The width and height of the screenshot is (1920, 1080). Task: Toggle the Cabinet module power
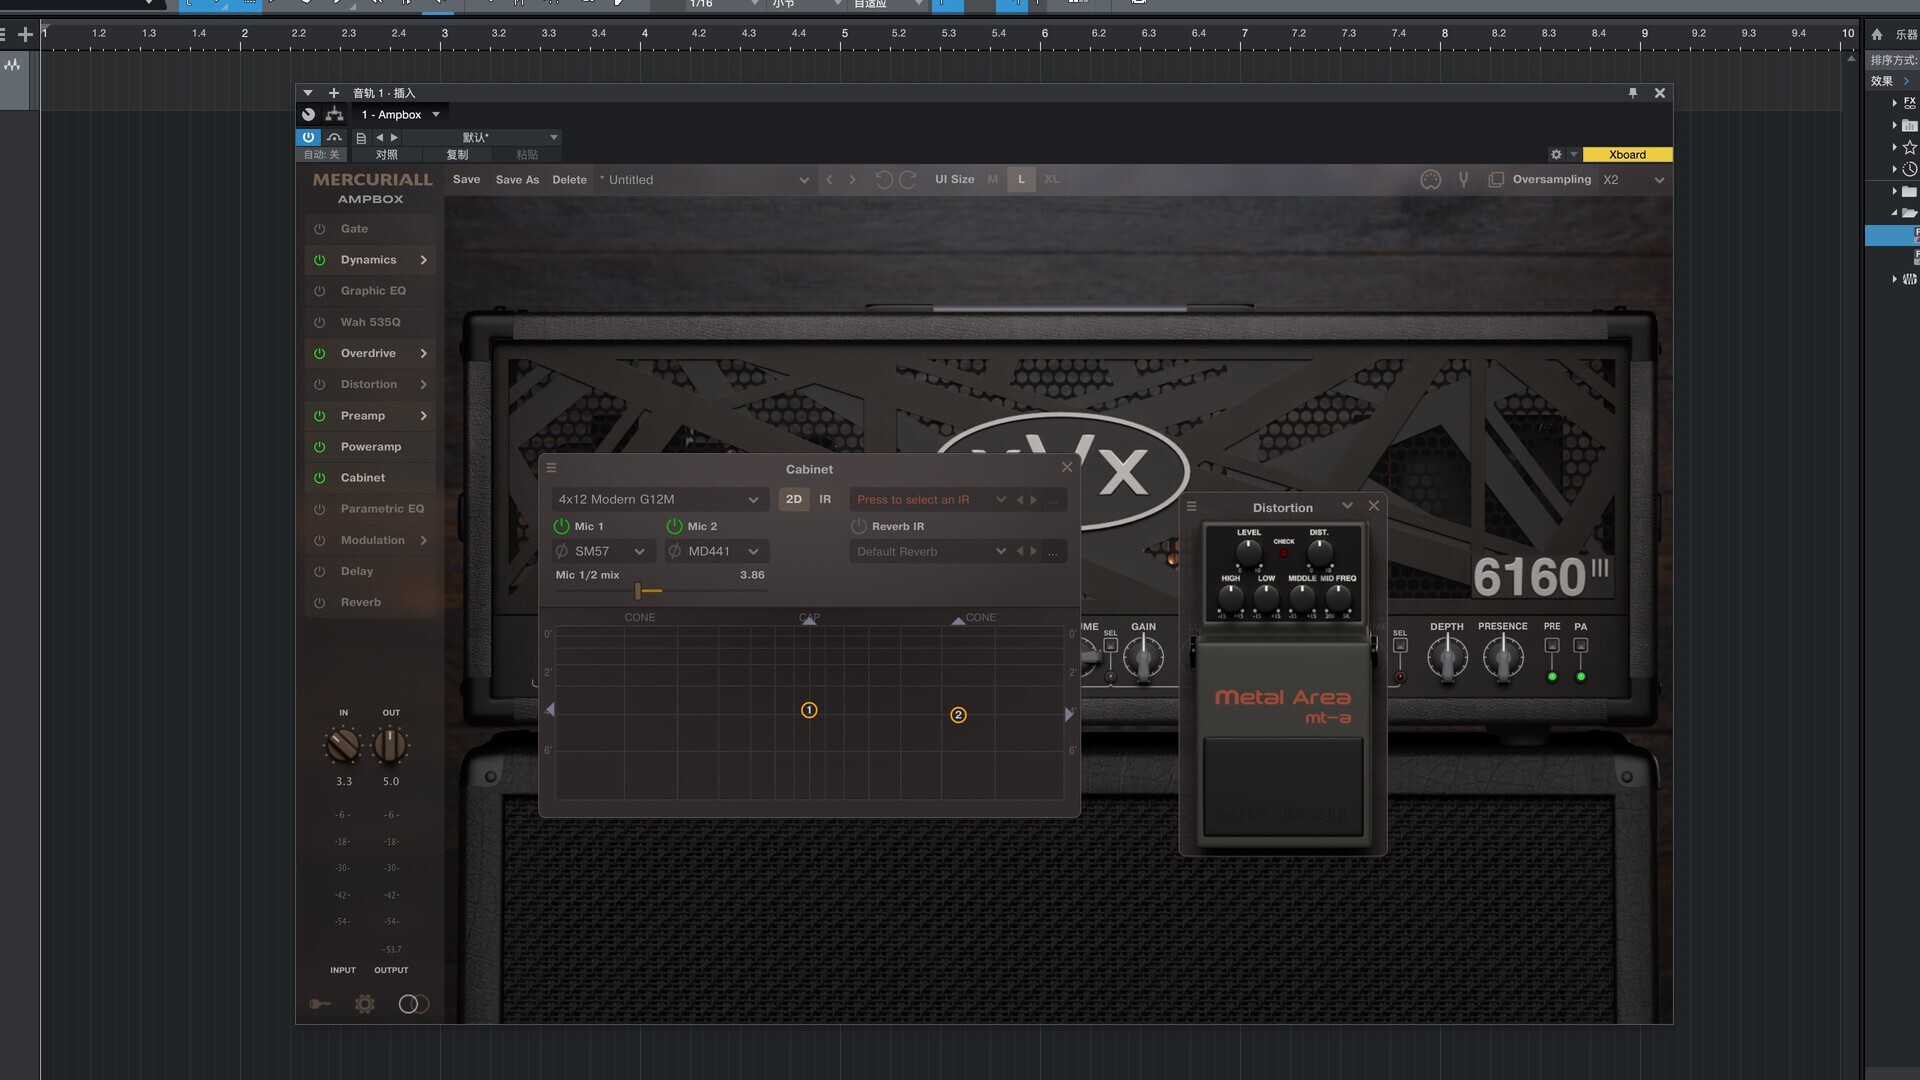click(x=320, y=478)
